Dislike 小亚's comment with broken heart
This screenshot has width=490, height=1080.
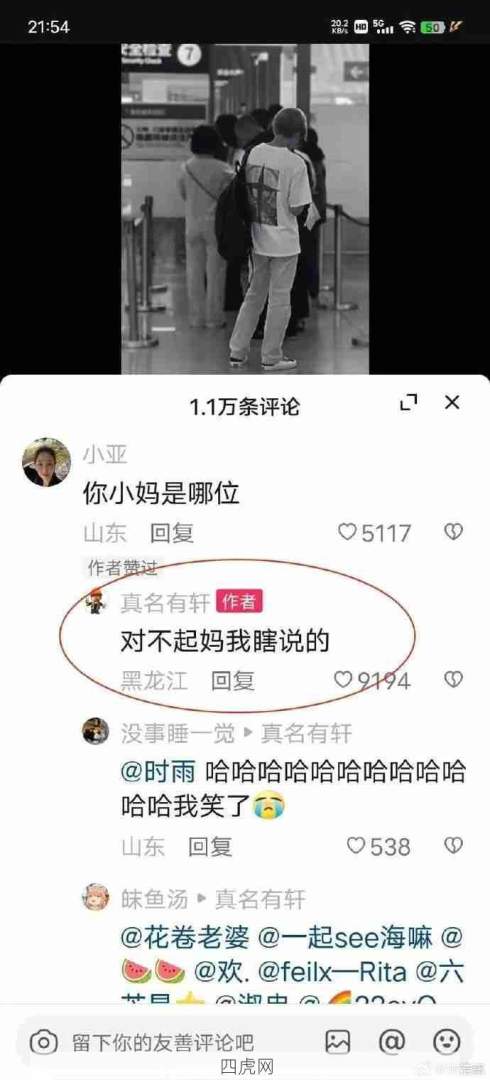[x=453, y=532]
